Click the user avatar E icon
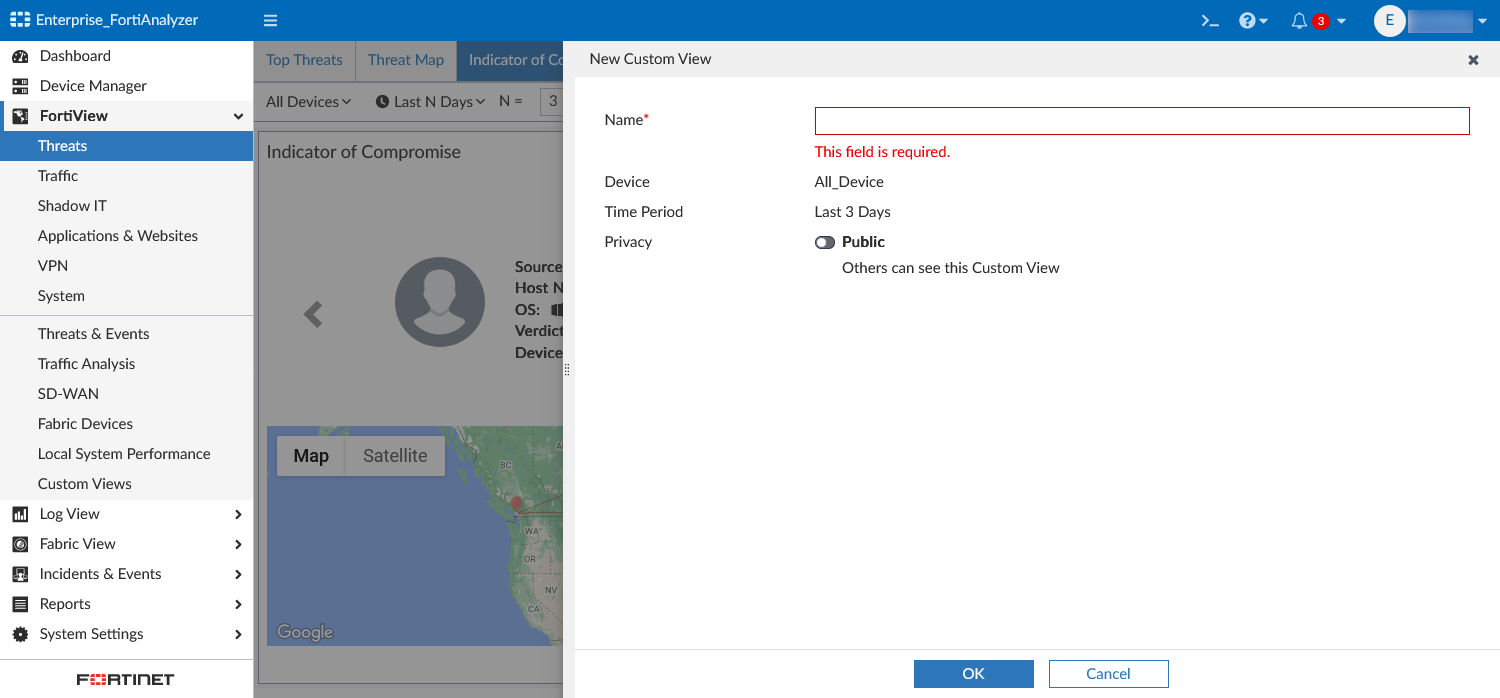The image size is (1500, 698). point(1390,20)
